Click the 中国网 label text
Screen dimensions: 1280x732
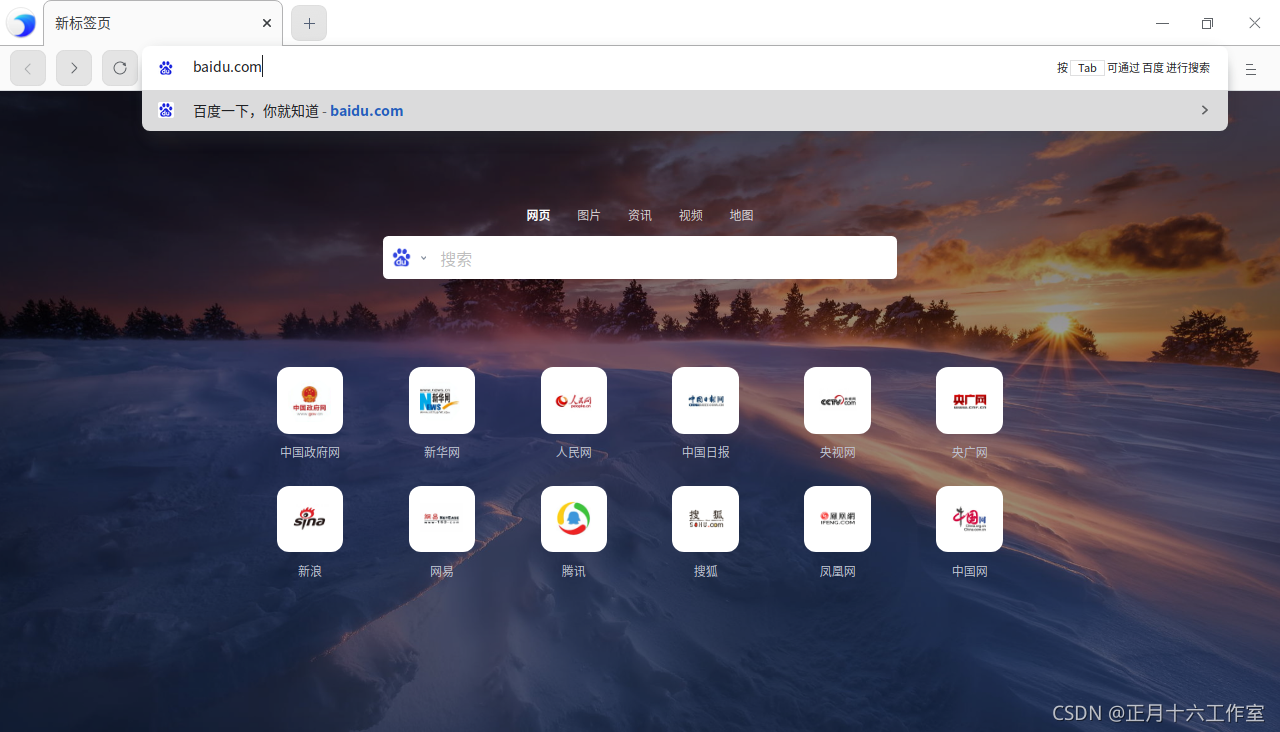click(969, 571)
